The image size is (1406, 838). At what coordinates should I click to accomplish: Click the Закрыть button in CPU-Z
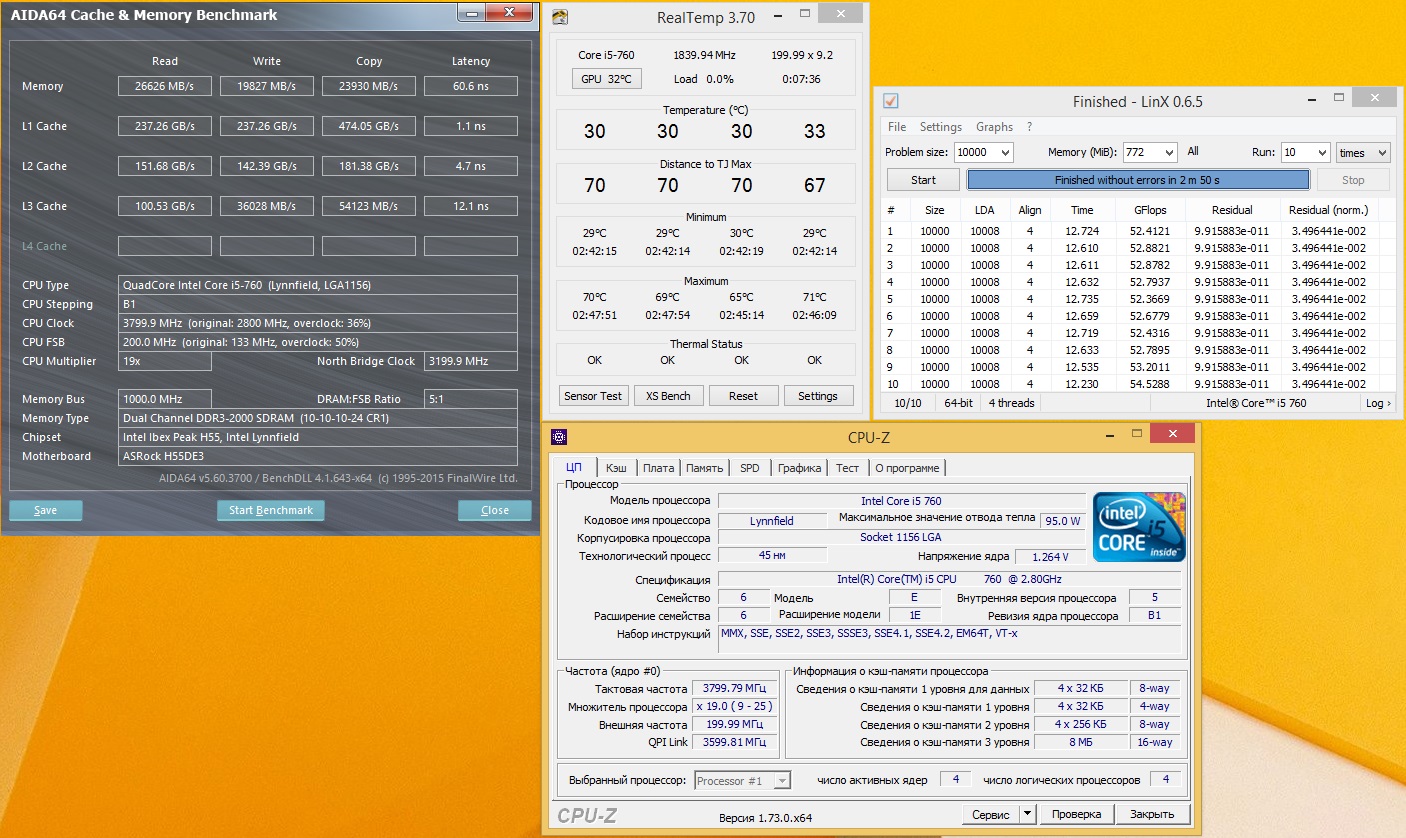point(1153,814)
